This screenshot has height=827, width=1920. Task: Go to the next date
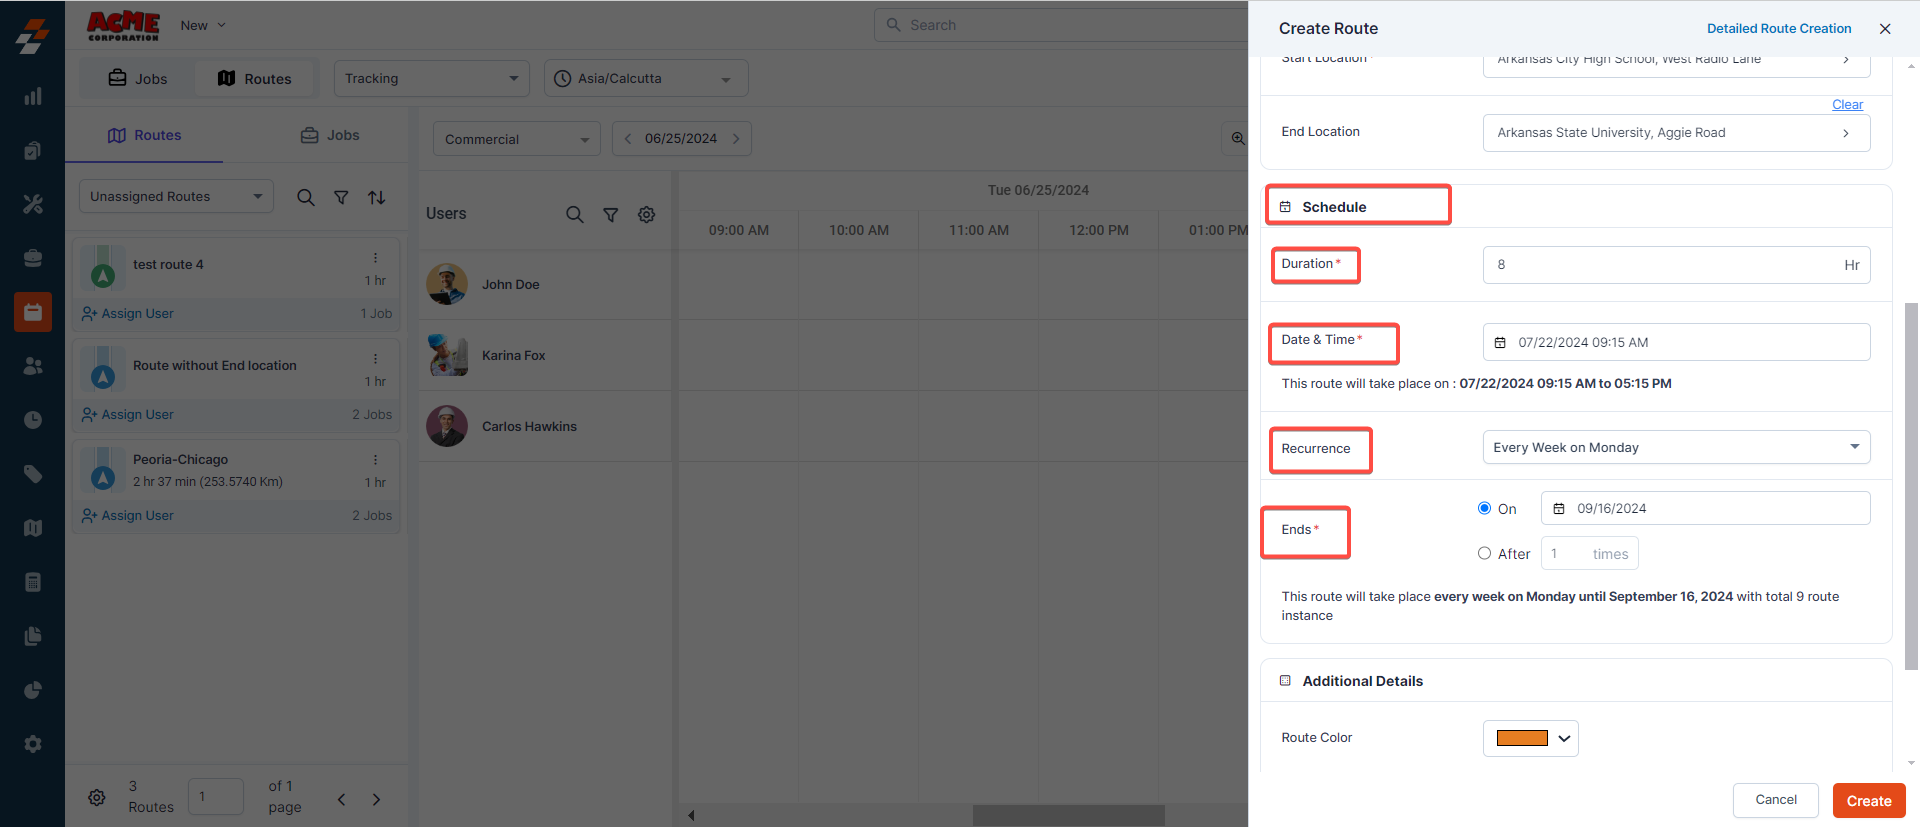[x=736, y=139]
